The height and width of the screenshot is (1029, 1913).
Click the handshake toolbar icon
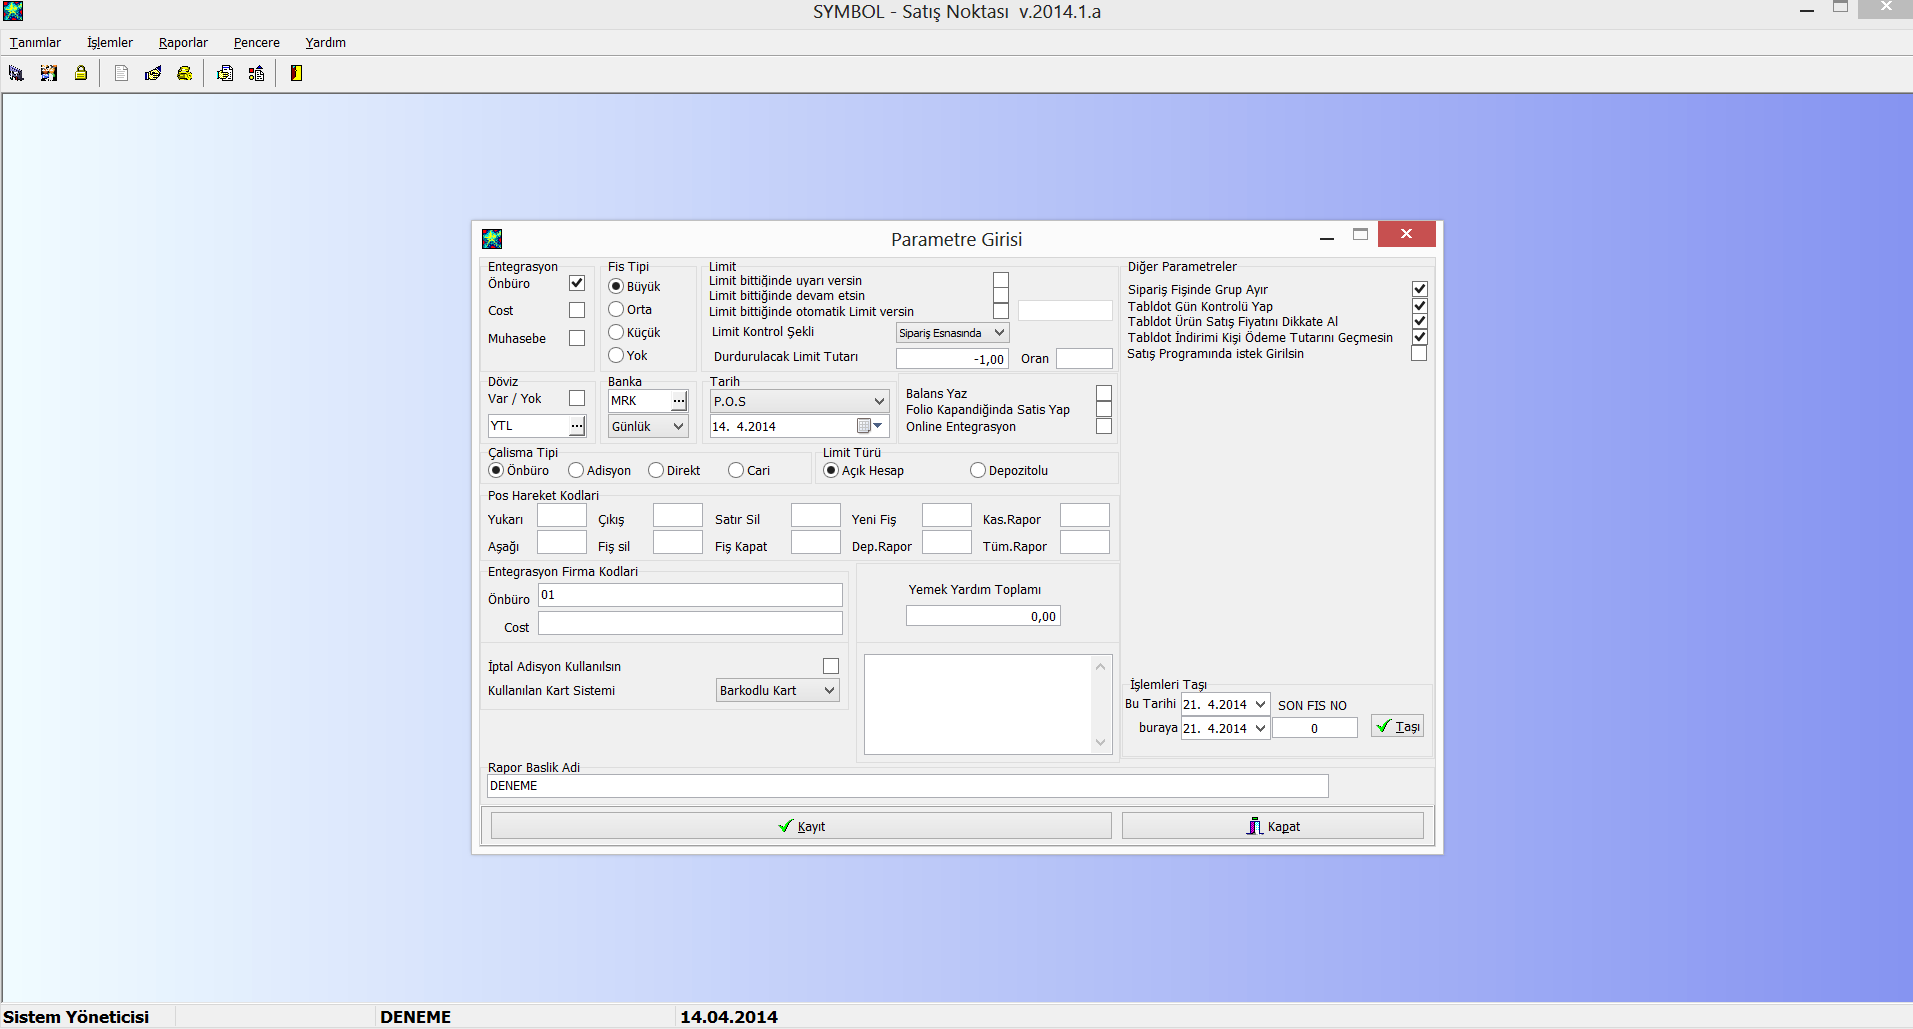pyautogui.click(x=153, y=73)
